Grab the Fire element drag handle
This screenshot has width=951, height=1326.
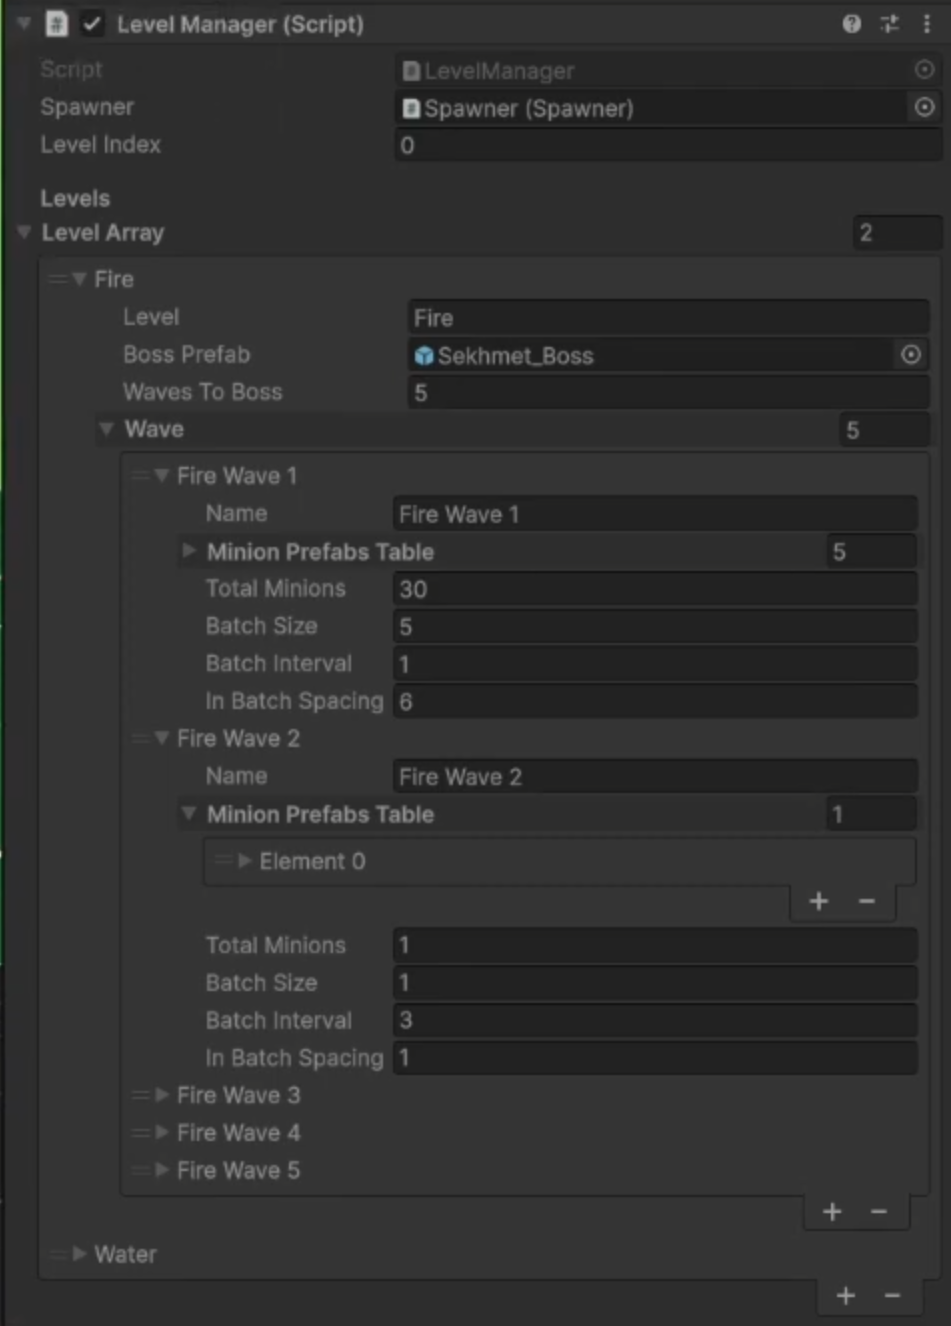[x=58, y=279]
